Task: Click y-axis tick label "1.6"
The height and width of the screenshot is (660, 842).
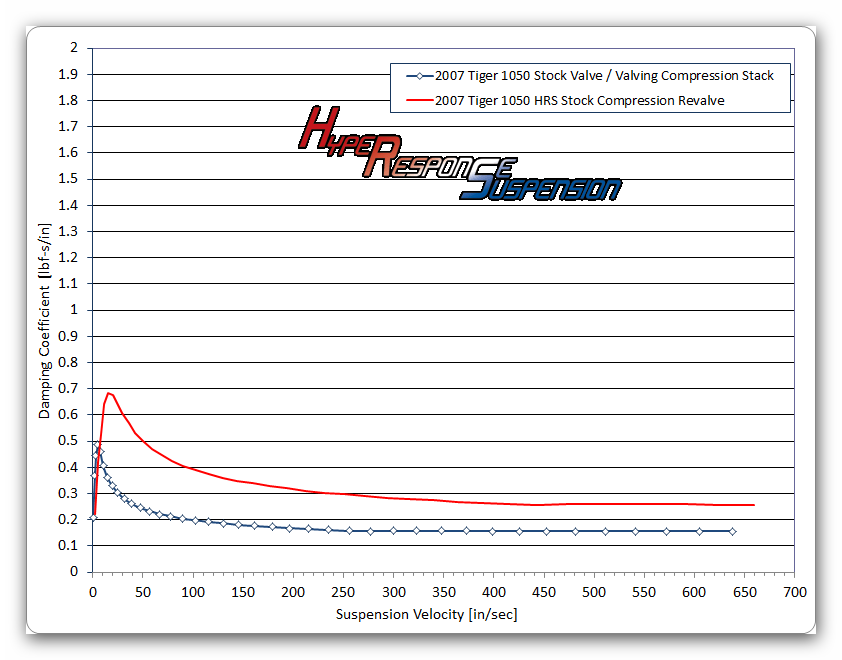Action: point(68,153)
